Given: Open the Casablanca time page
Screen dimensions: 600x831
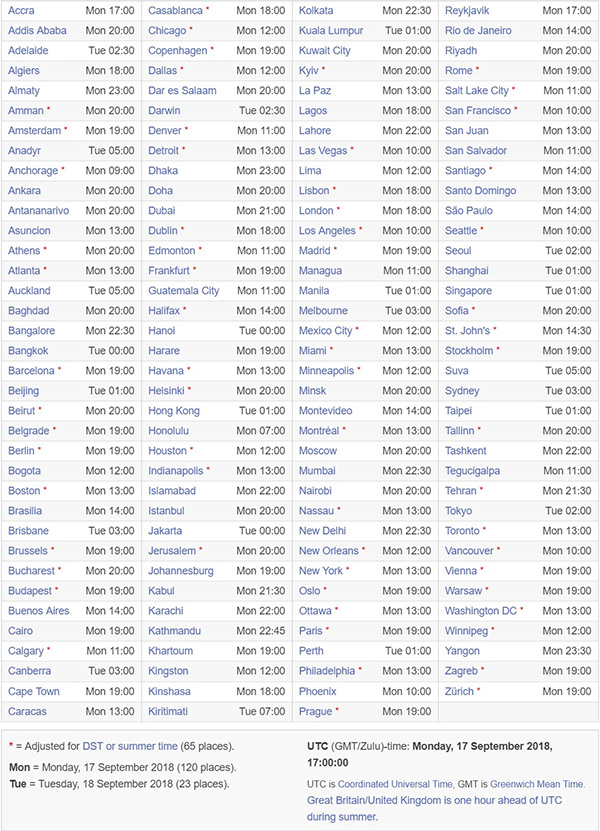Looking at the screenshot, I should pos(175,11).
